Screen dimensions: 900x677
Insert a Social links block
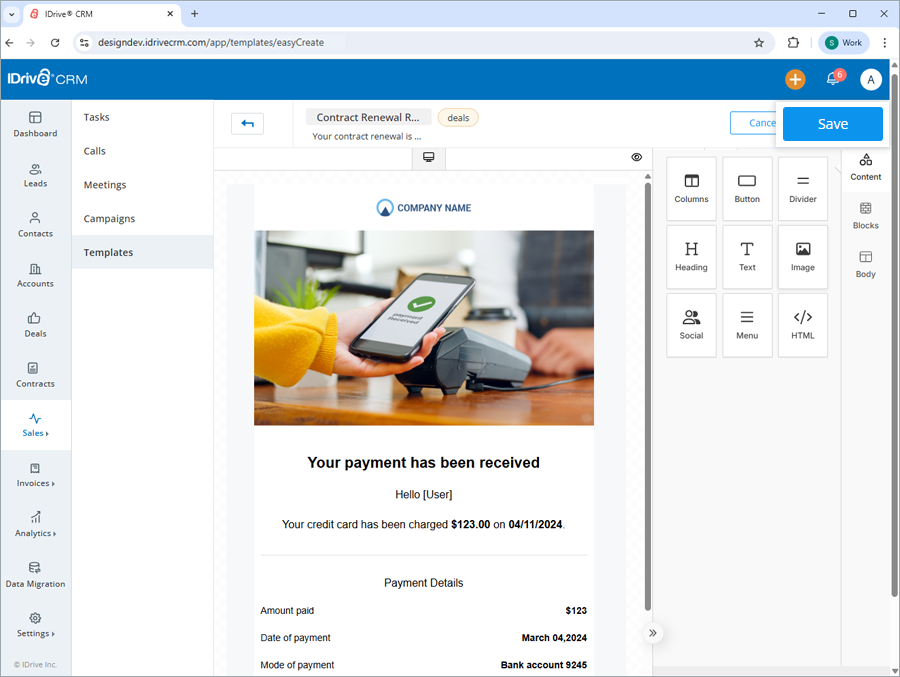tap(691, 325)
